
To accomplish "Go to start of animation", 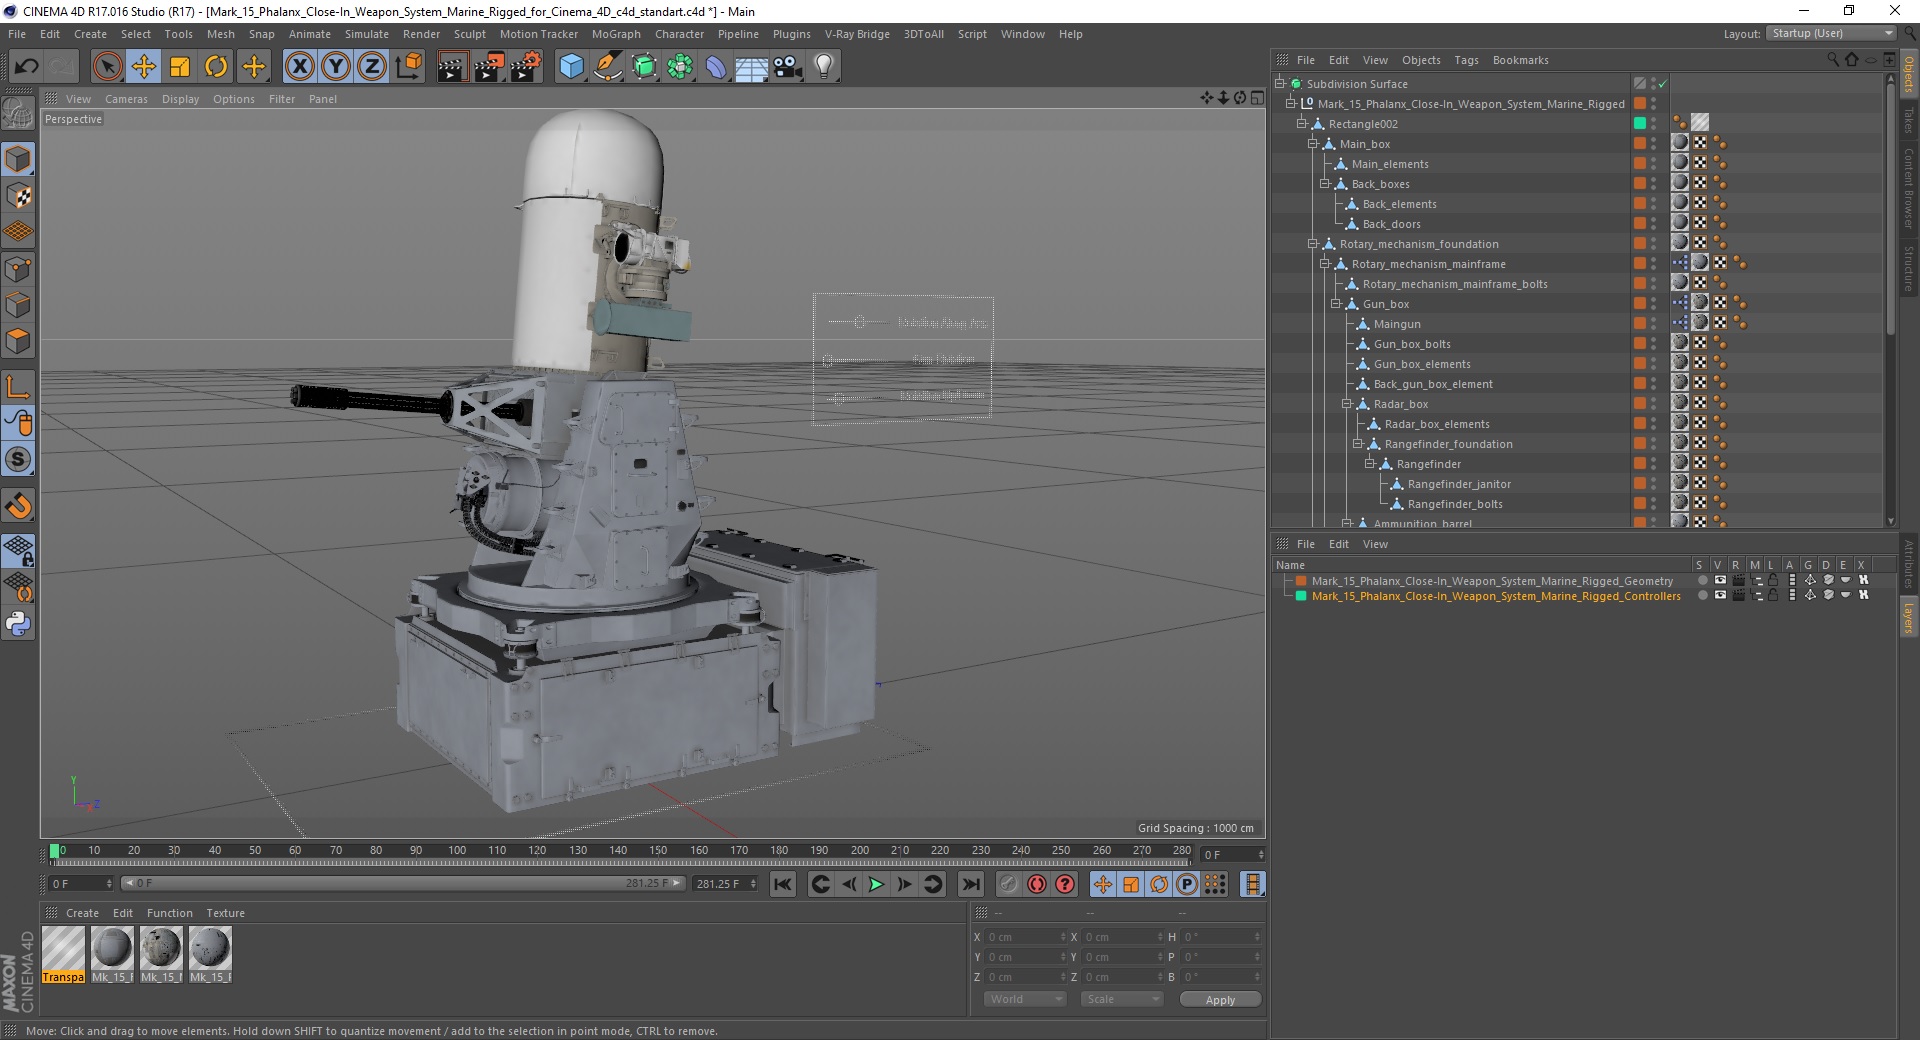I will point(783,884).
